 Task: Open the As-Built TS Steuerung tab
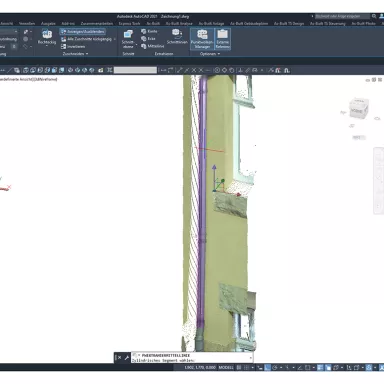[x=328, y=24]
